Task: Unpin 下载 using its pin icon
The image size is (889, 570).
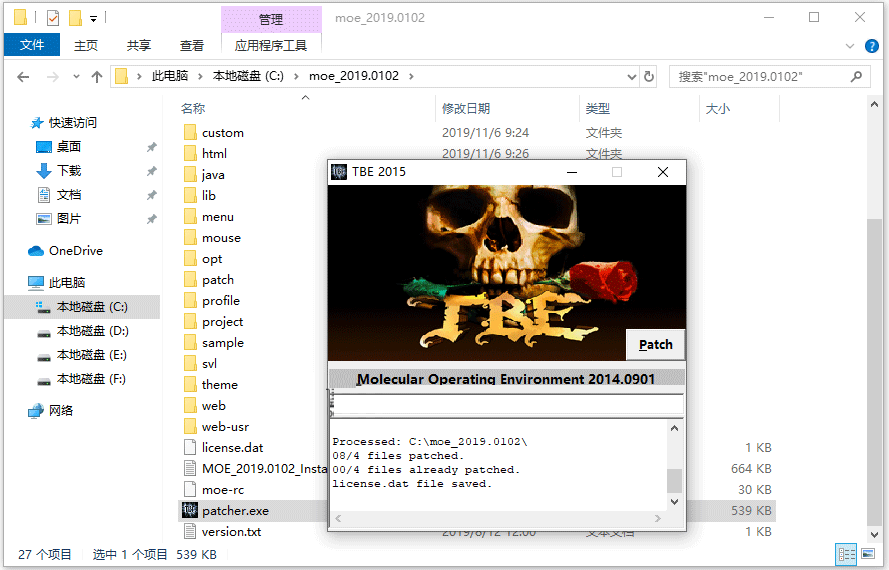Action: pos(151,171)
